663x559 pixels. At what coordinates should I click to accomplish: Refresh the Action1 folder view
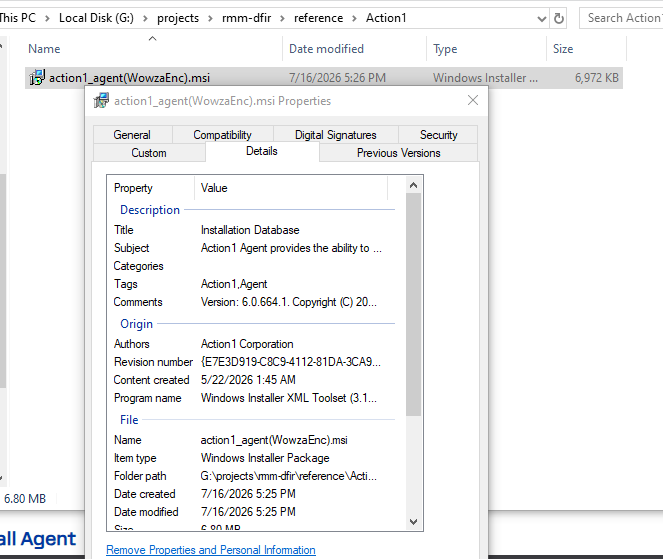click(x=559, y=18)
